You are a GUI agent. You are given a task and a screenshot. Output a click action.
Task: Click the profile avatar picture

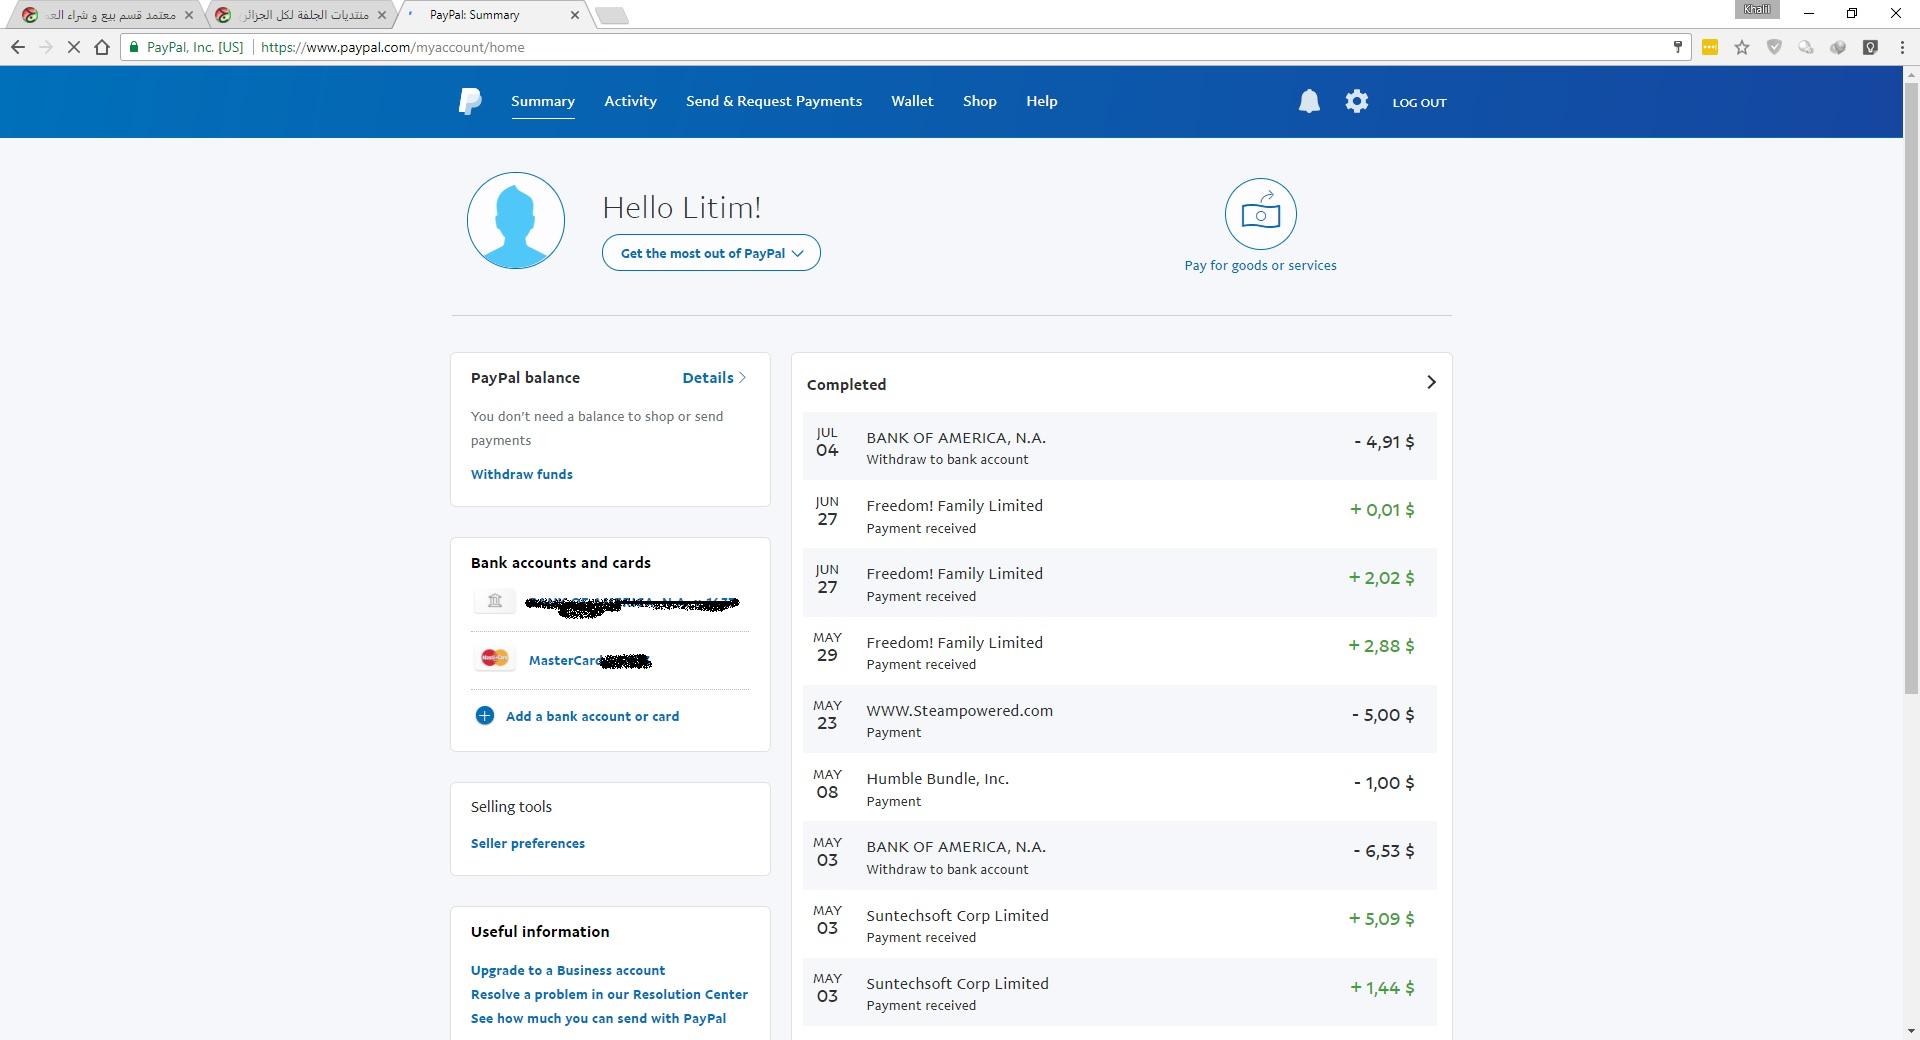coord(516,220)
